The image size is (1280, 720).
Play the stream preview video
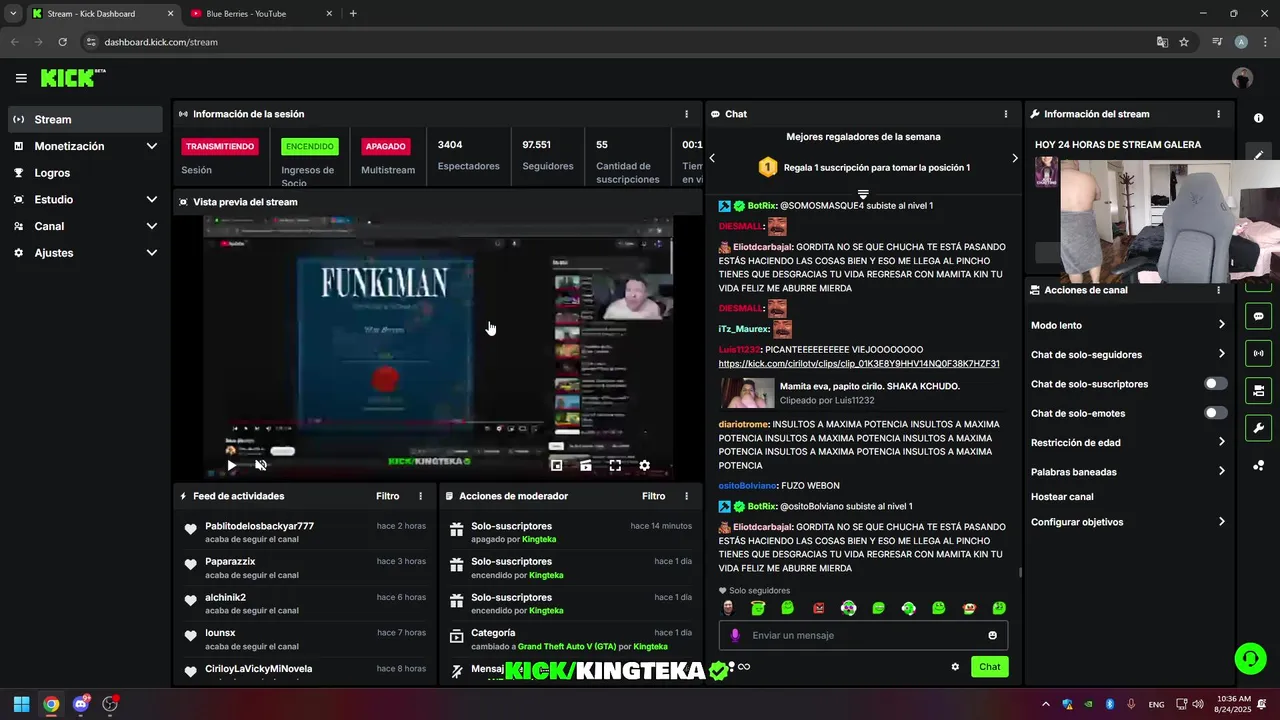pyautogui.click(x=231, y=465)
